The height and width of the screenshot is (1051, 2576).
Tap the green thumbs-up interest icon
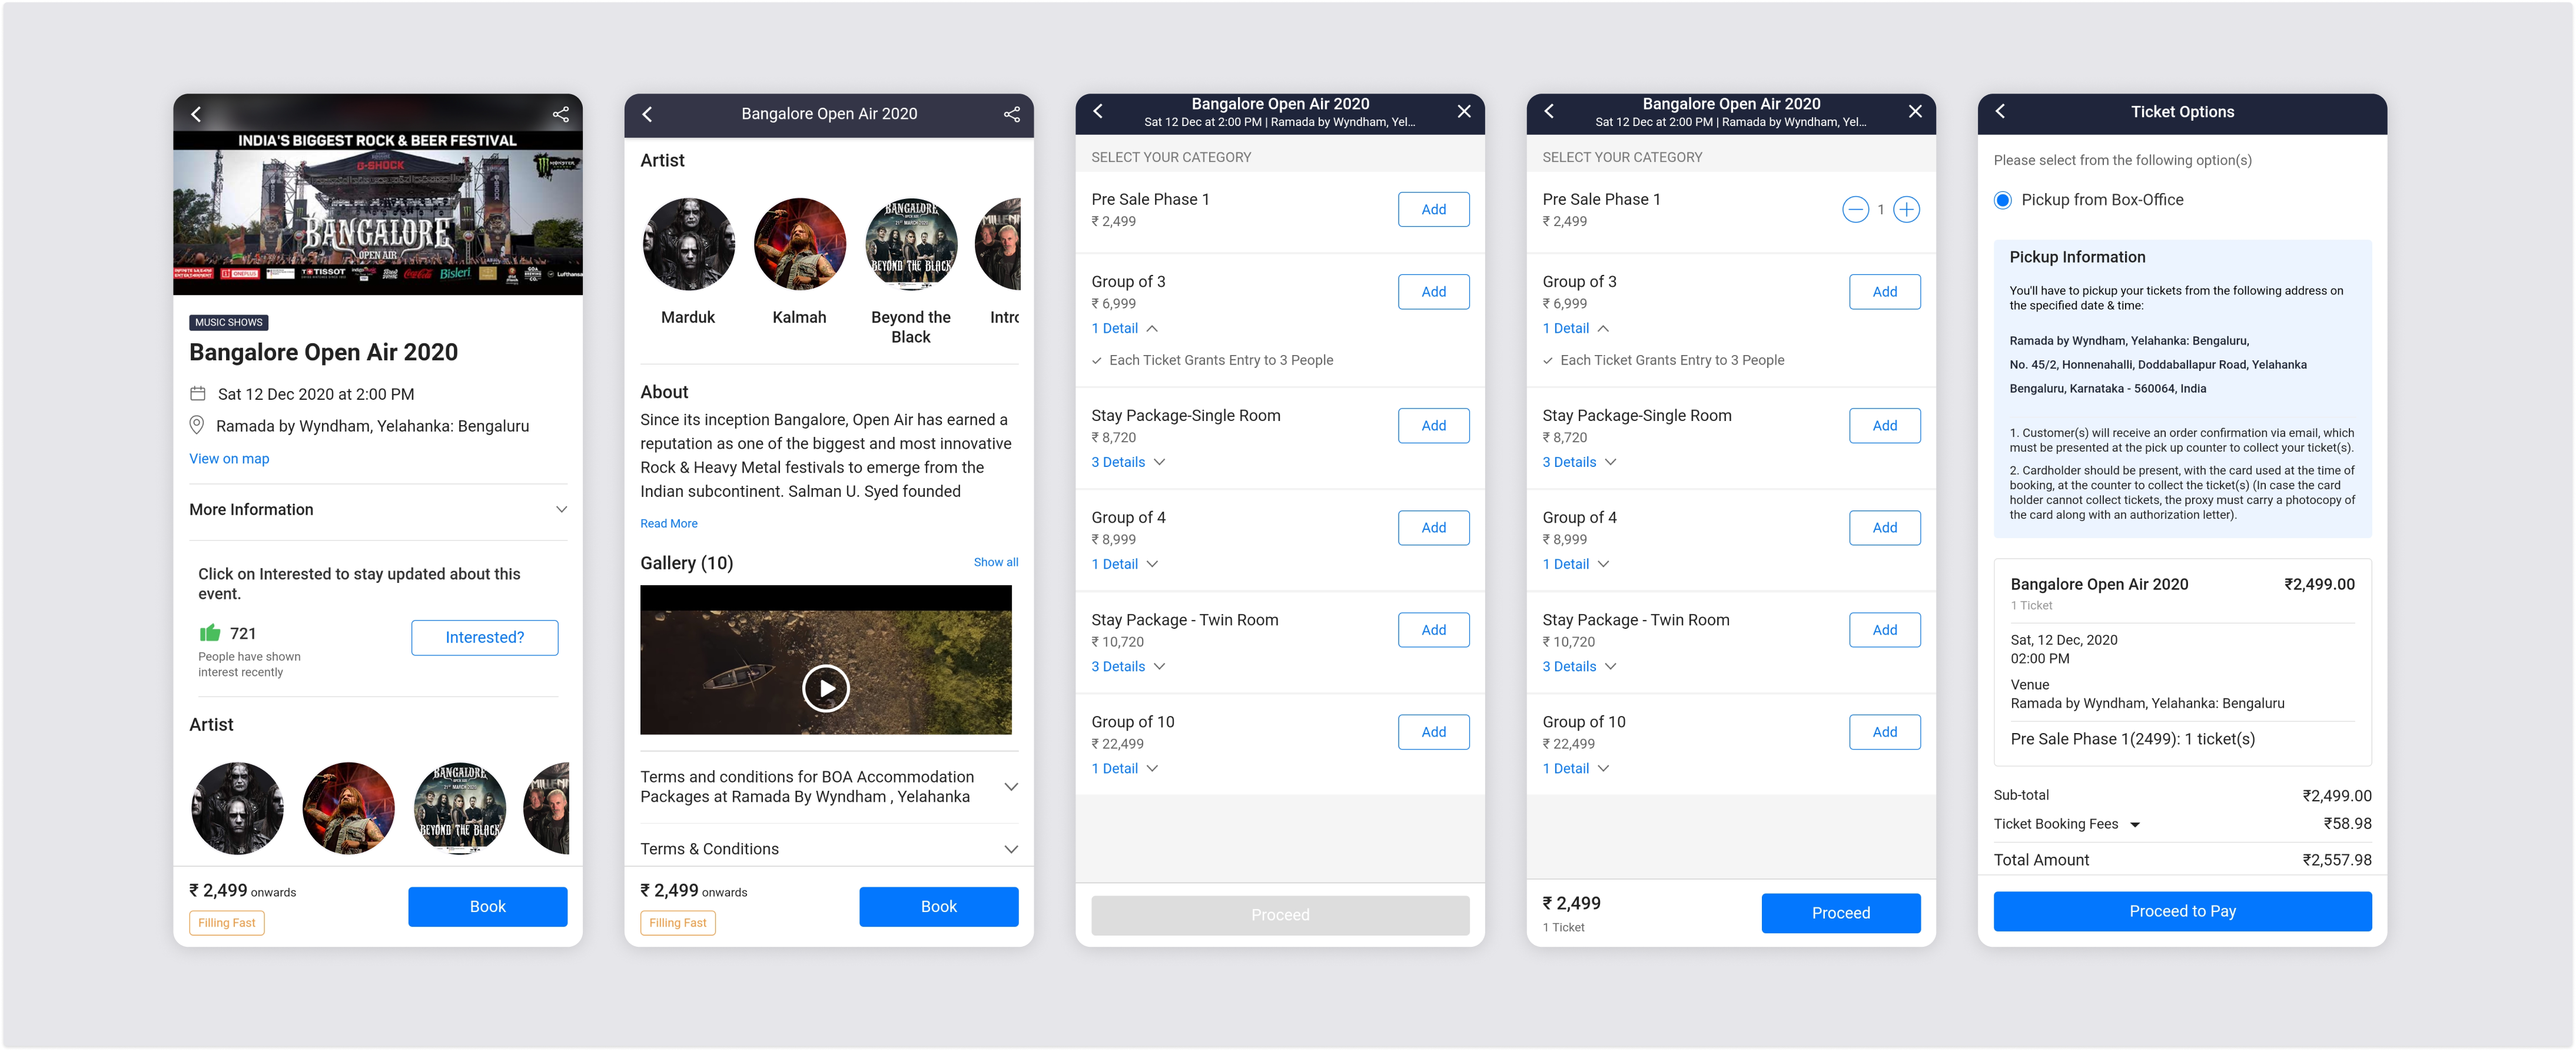coord(210,633)
